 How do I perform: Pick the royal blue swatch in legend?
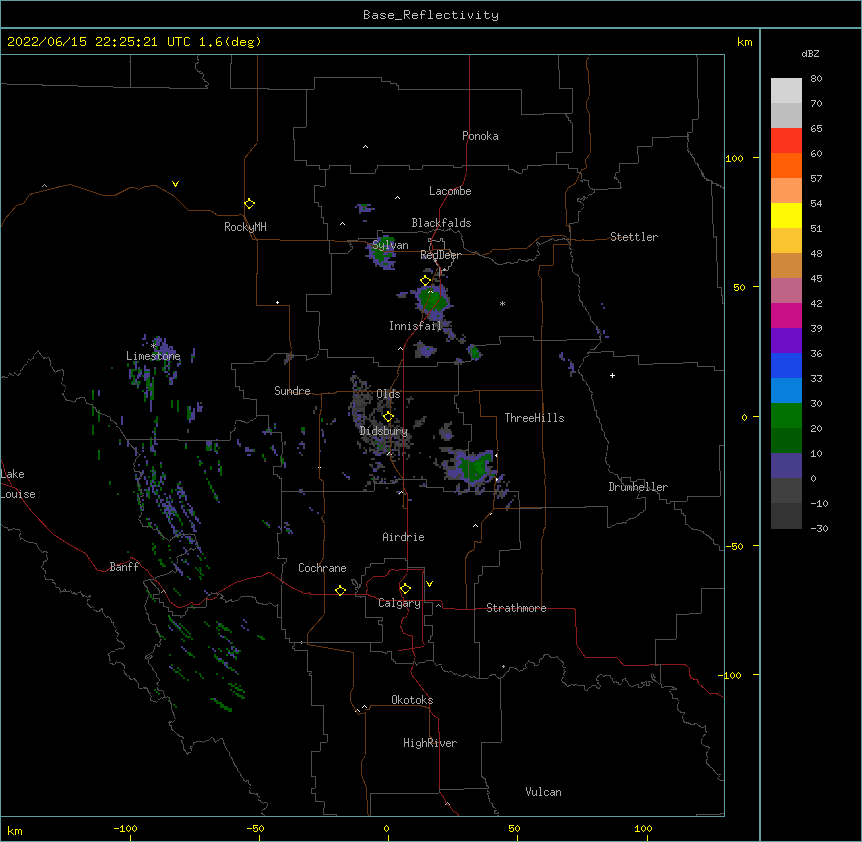point(786,365)
